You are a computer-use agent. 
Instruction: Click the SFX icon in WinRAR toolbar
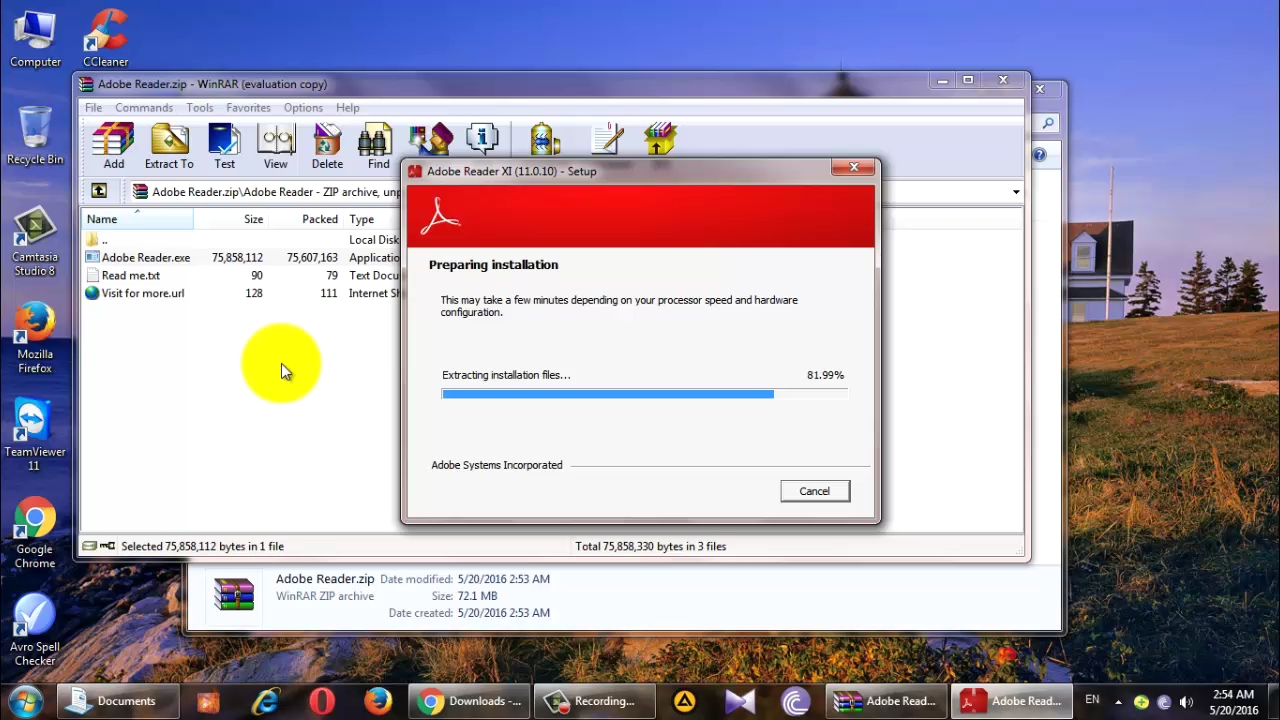pos(660,139)
